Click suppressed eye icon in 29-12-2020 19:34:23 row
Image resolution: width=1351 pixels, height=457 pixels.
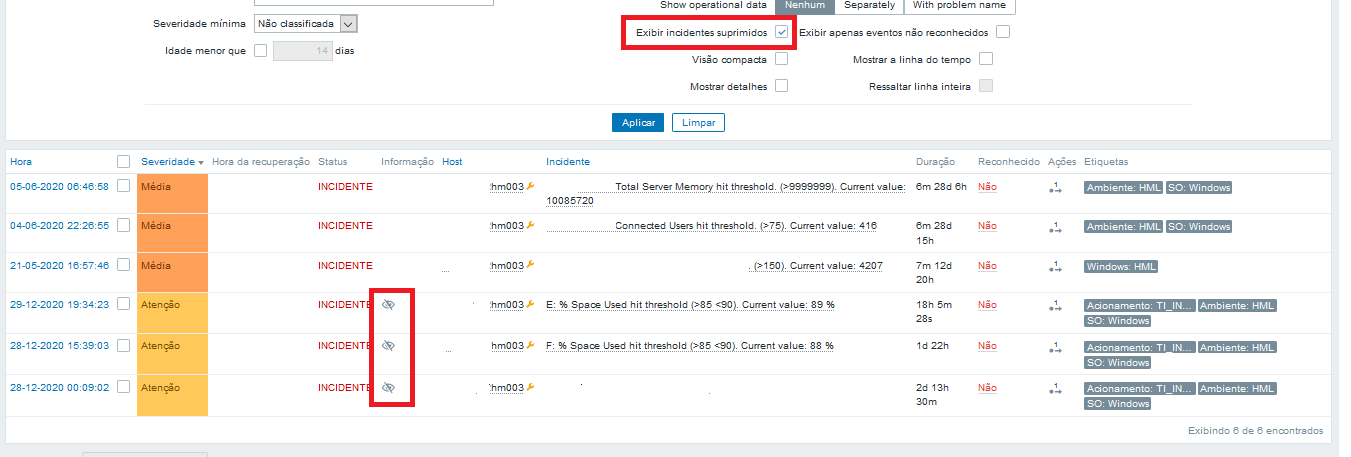pyautogui.click(x=389, y=305)
